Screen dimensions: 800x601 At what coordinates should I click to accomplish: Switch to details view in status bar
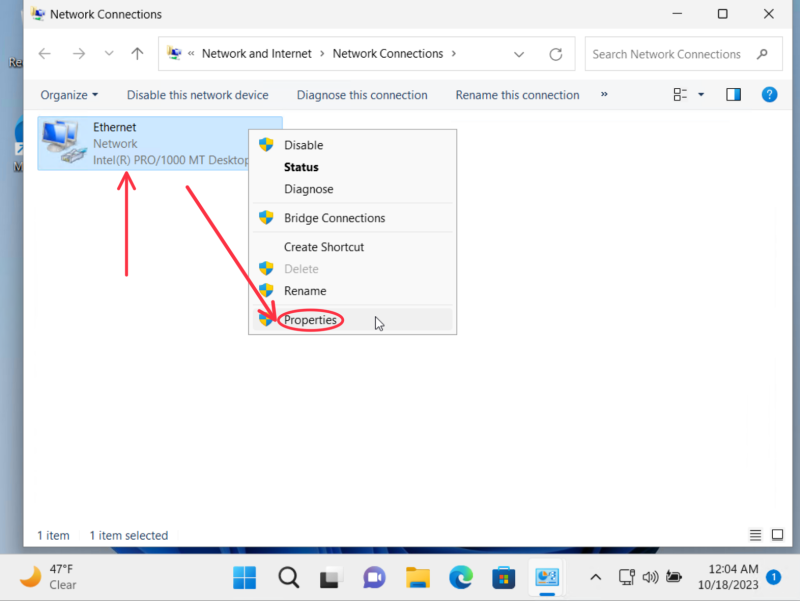coord(755,535)
